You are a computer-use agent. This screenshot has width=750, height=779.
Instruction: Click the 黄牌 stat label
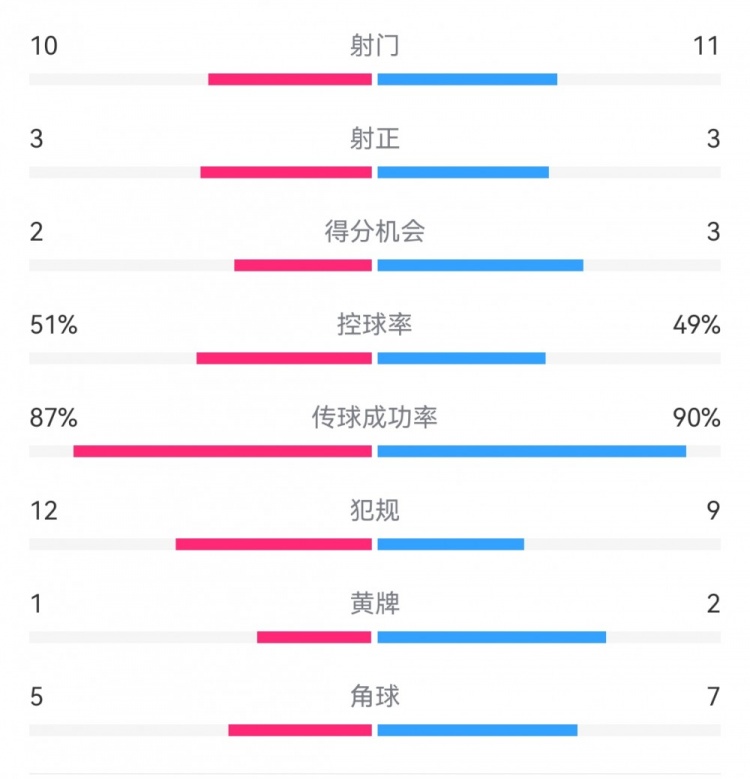click(x=375, y=604)
